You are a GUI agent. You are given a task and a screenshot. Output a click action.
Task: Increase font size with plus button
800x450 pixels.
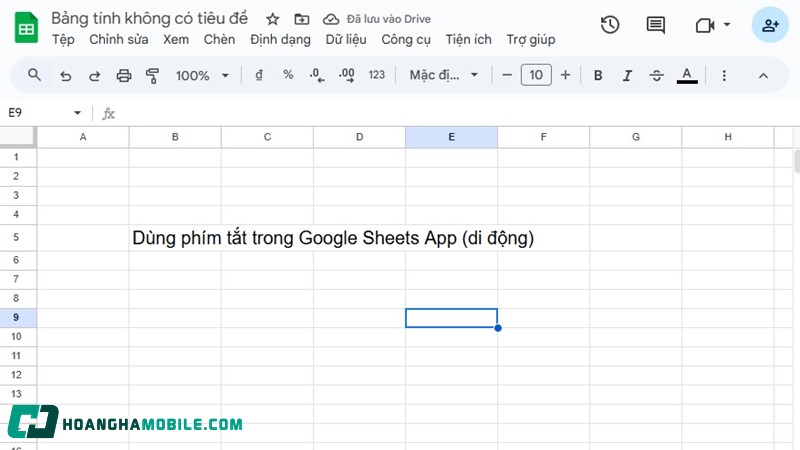565,75
